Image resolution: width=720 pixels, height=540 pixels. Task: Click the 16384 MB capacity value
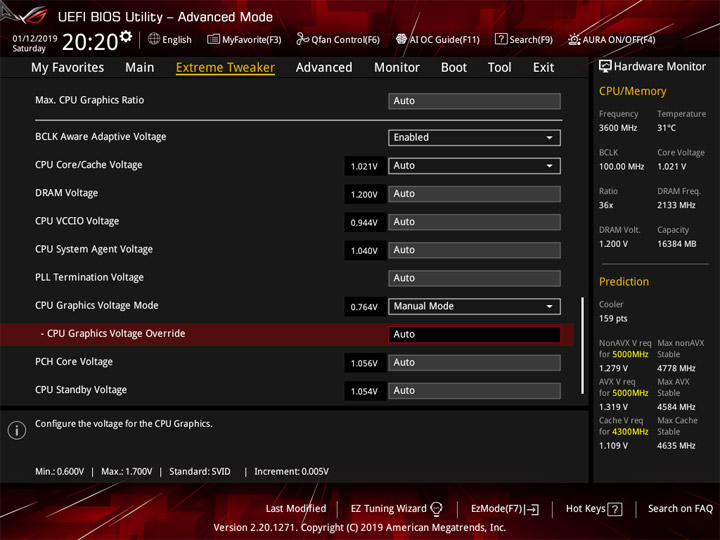click(676, 244)
